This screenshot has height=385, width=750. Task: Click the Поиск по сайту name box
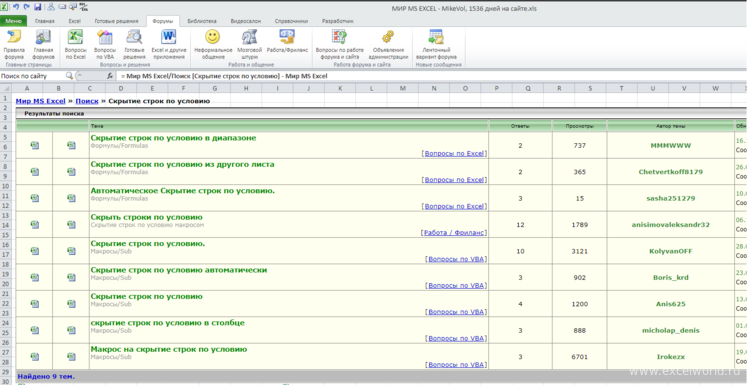click(x=32, y=76)
